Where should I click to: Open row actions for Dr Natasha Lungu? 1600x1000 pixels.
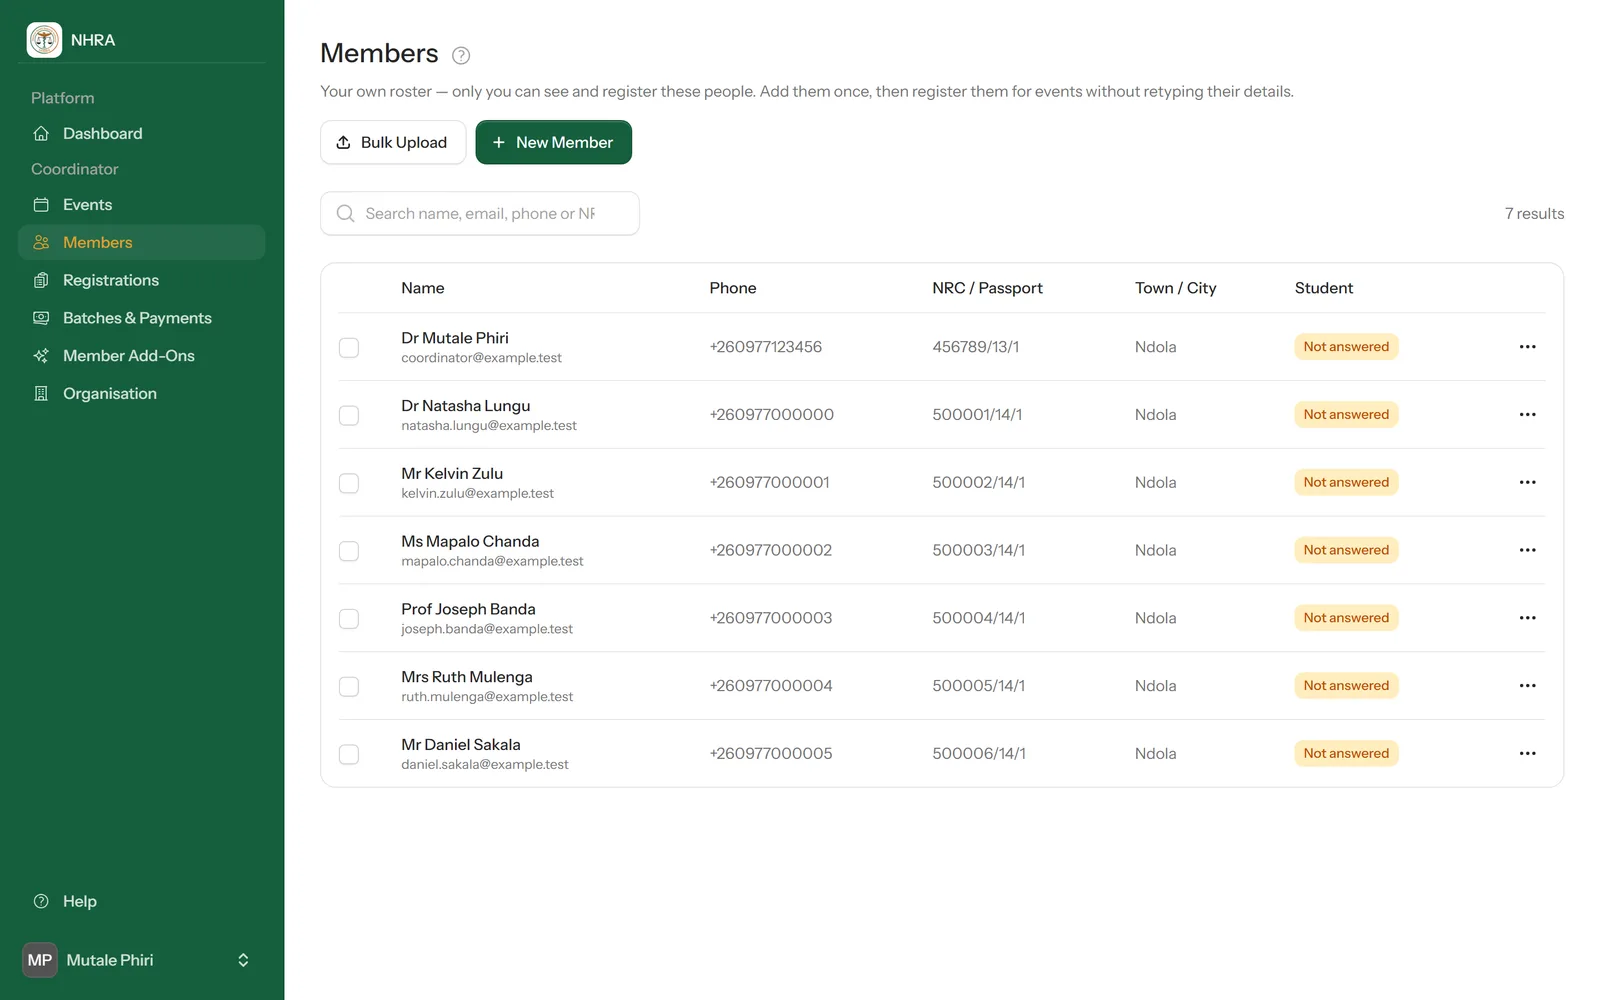(1527, 415)
